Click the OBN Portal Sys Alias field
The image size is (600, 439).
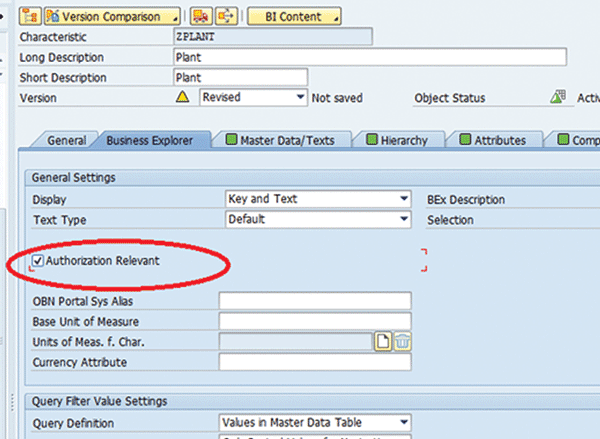pyautogui.click(x=314, y=301)
